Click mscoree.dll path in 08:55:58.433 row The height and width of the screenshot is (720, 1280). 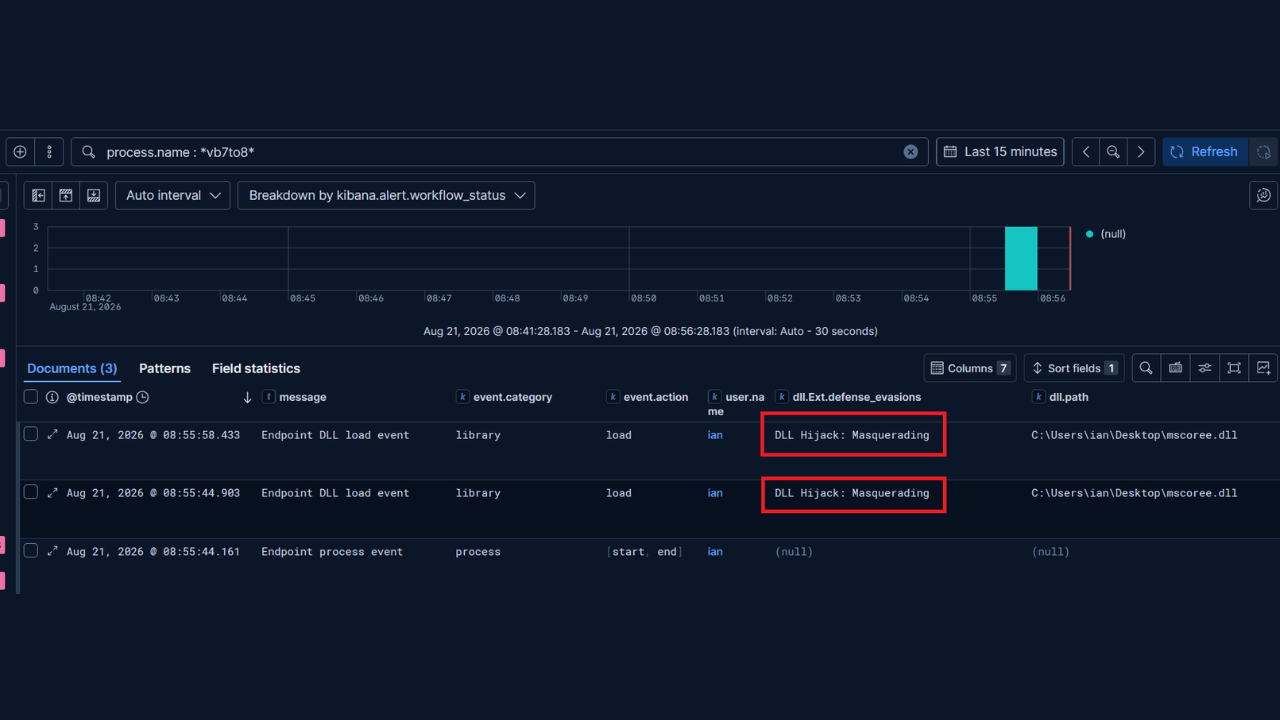click(1134, 435)
